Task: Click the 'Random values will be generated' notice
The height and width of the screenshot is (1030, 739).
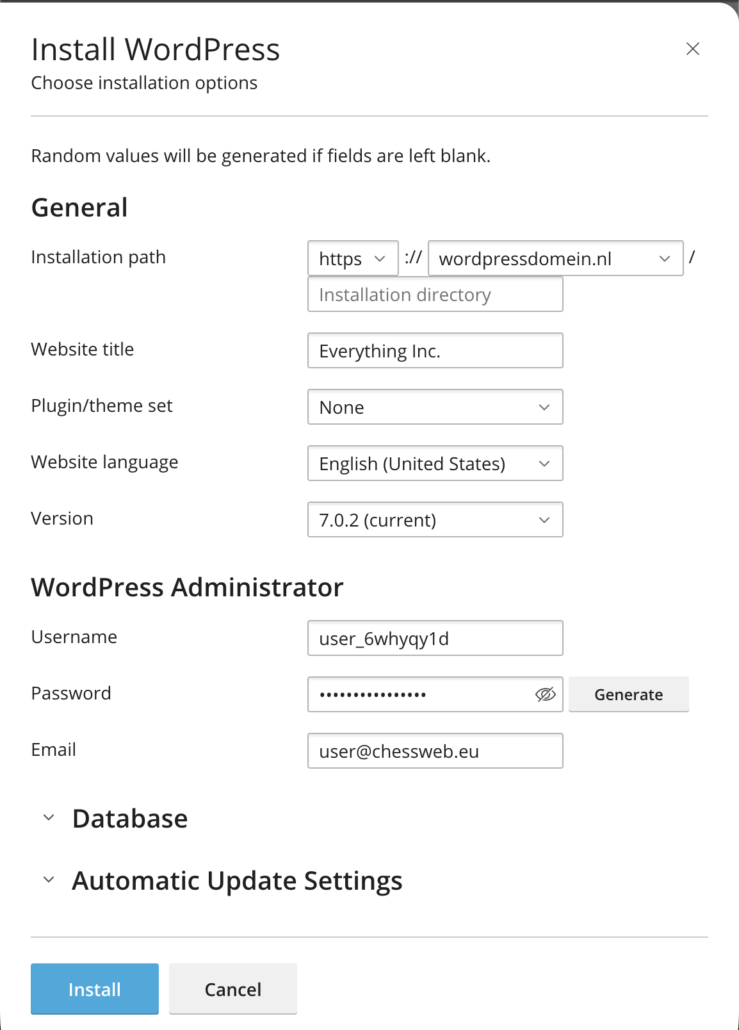Action: tap(261, 156)
